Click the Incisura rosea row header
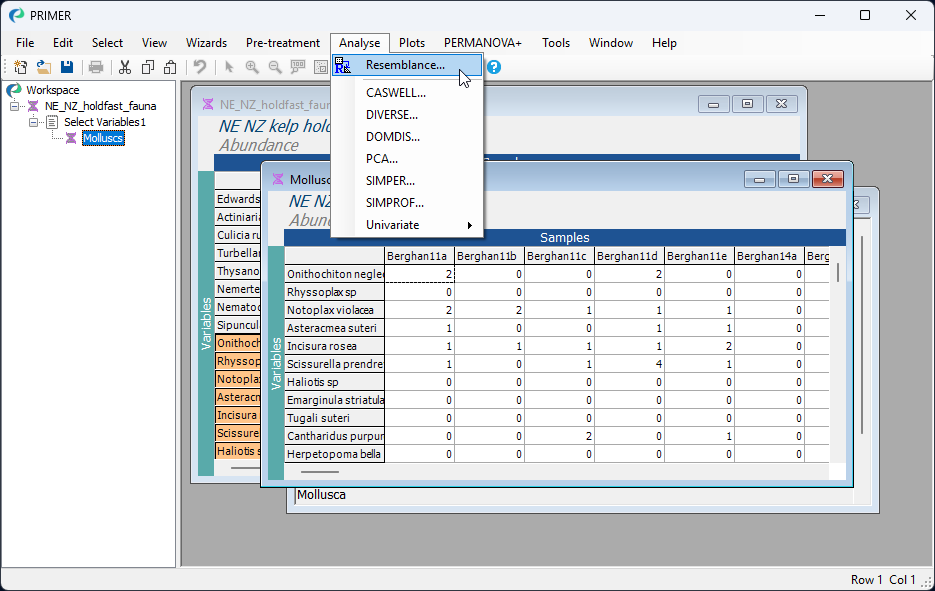This screenshot has width=935, height=591. point(334,346)
